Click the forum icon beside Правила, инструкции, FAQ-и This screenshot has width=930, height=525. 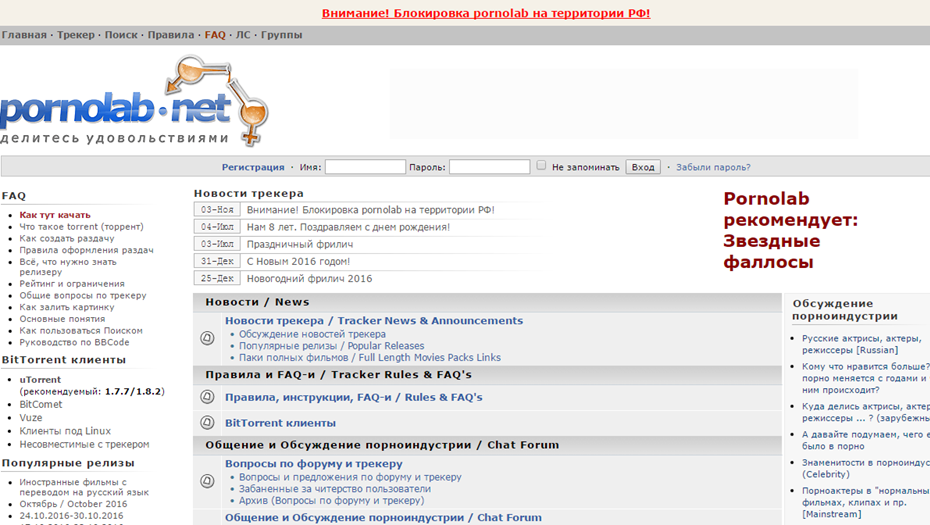click(x=207, y=397)
